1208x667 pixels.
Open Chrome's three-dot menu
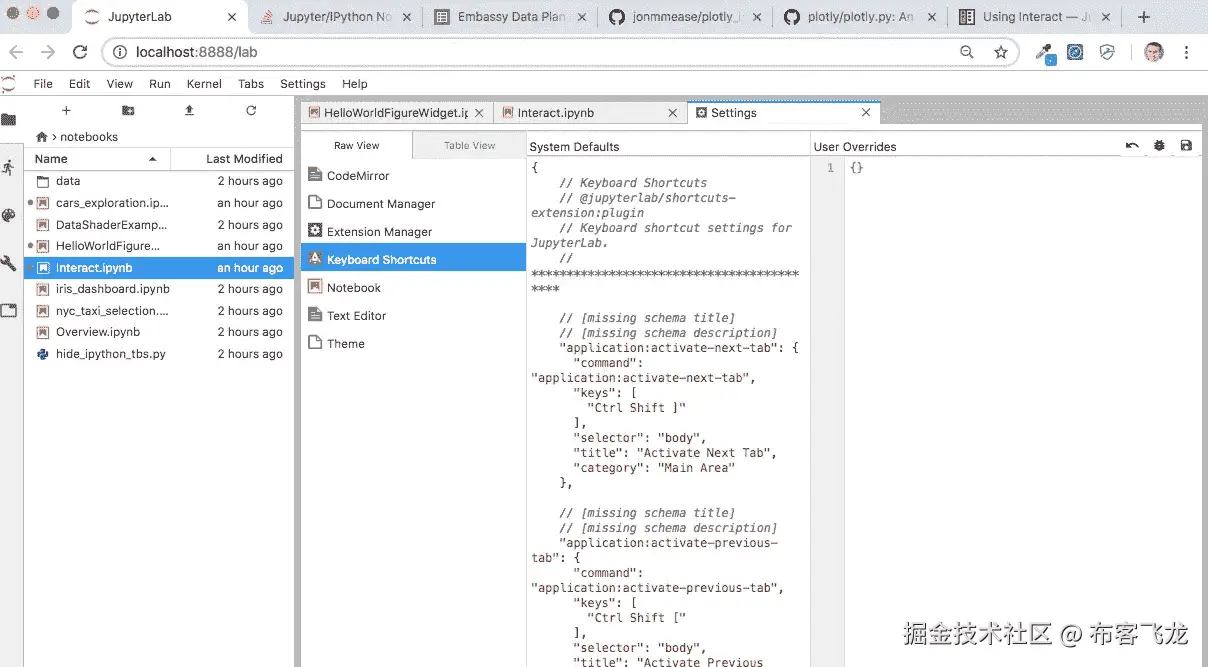pyautogui.click(x=1187, y=52)
